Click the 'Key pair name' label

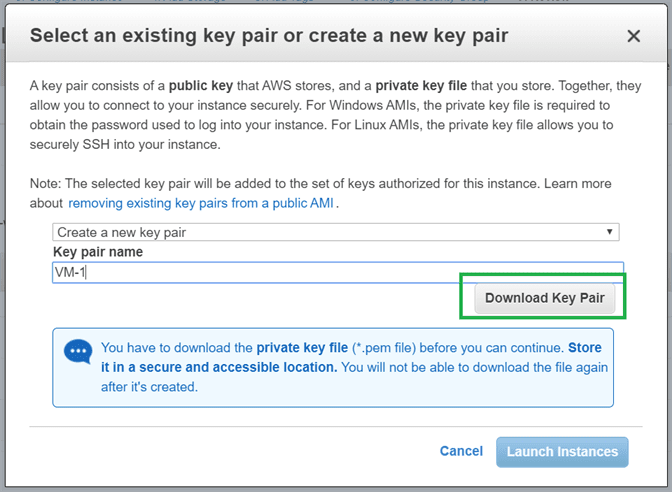click(98, 252)
